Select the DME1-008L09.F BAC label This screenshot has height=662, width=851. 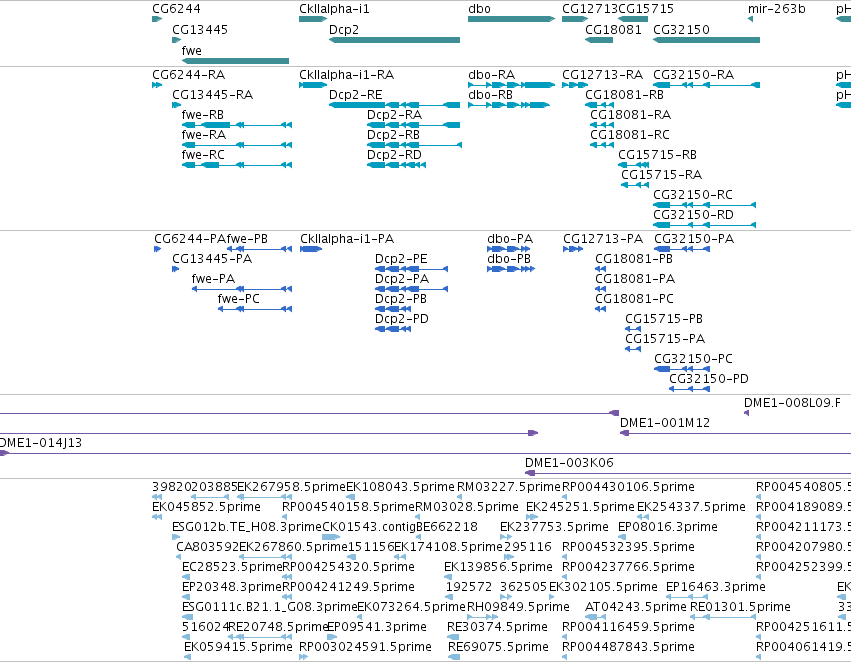coord(792,403)
